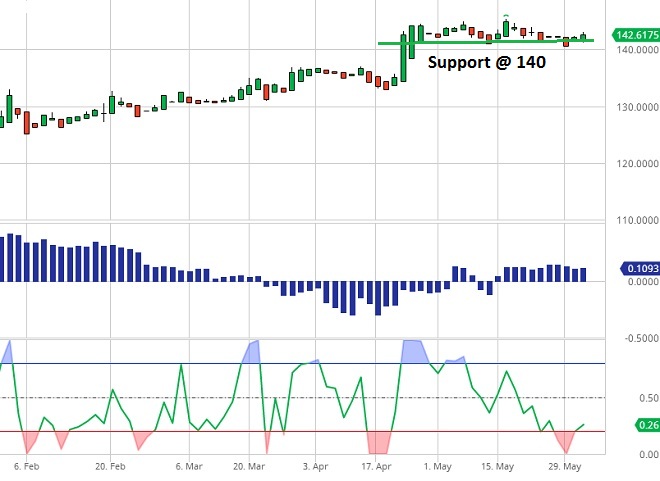Click the 140.0000 price axis label

[x=638, y=50]
